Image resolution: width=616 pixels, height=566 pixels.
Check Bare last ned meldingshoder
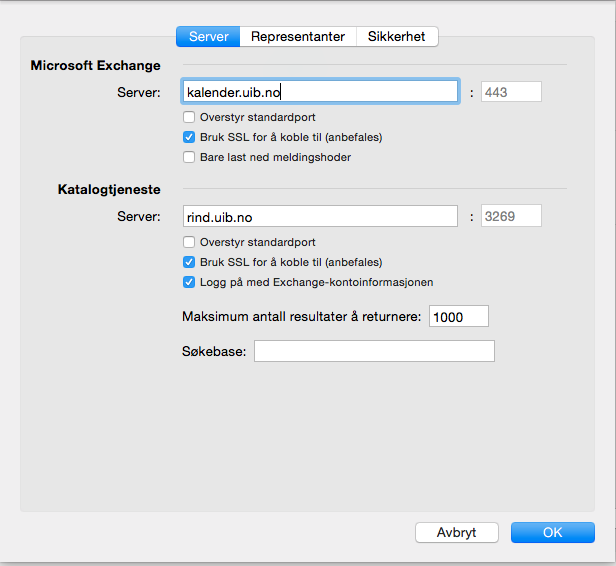coord(189,157)
